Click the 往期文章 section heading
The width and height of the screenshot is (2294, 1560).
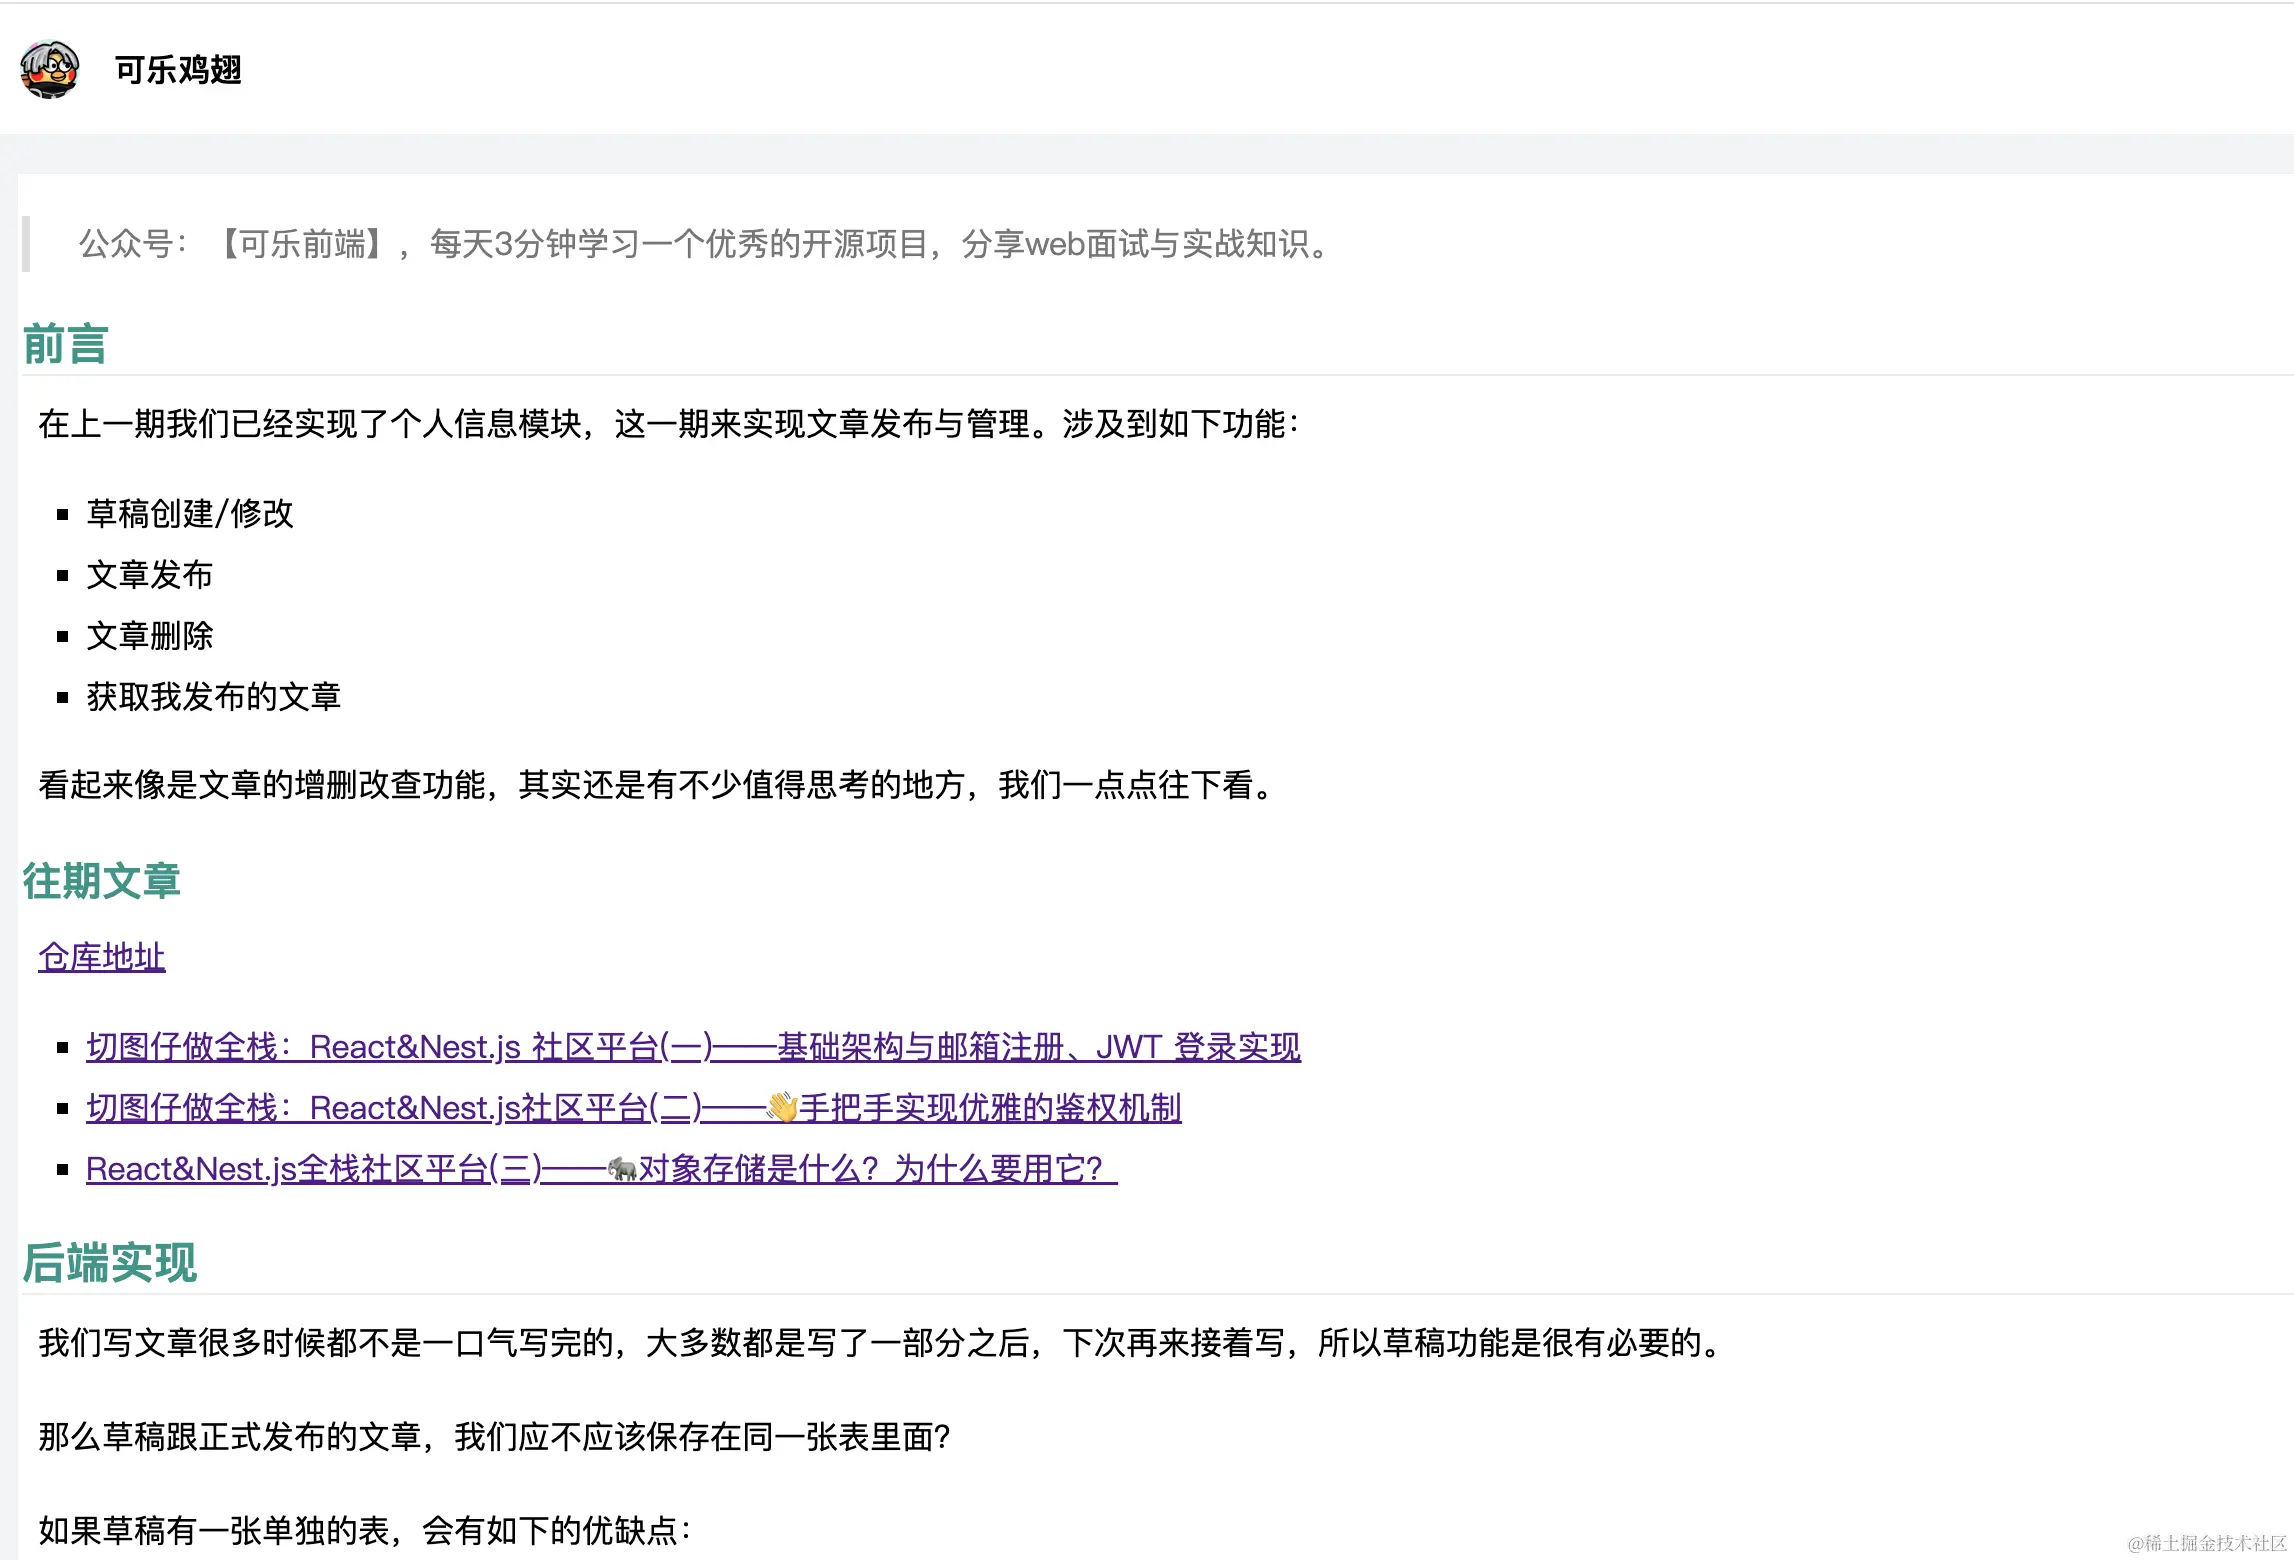(x=101, y=881)
